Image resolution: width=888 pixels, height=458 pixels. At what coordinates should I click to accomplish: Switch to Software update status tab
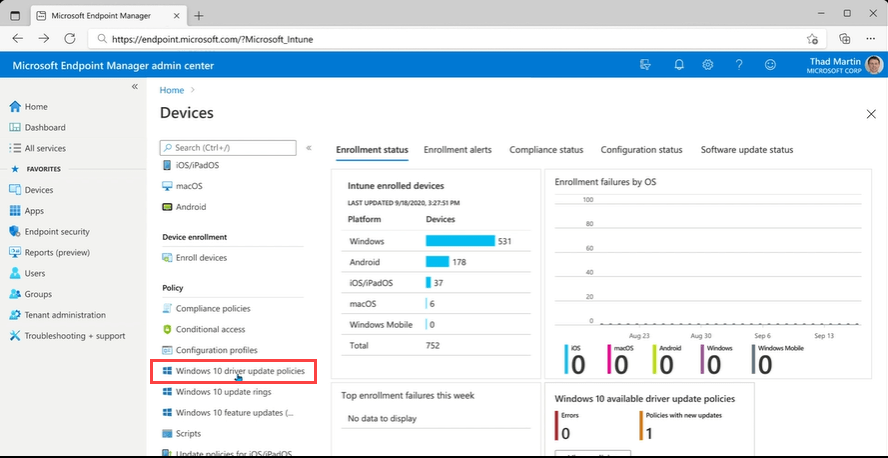tap(747, 150)
